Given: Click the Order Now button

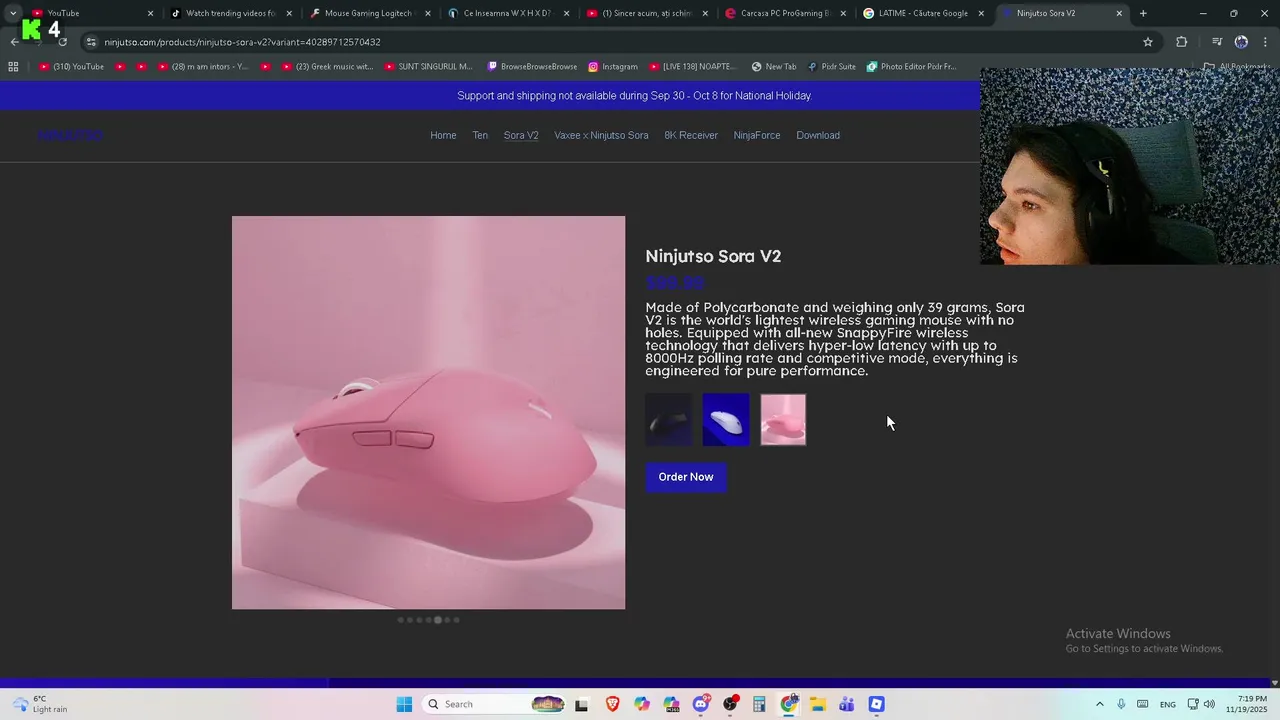Looking at the screenshot, I should pos(686,477).
